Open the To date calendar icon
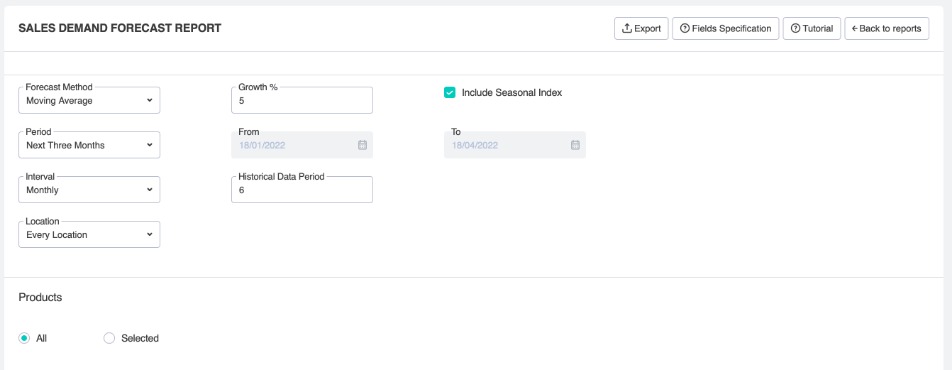The height and width of the screenshot is (370, 952). [575, 145]
